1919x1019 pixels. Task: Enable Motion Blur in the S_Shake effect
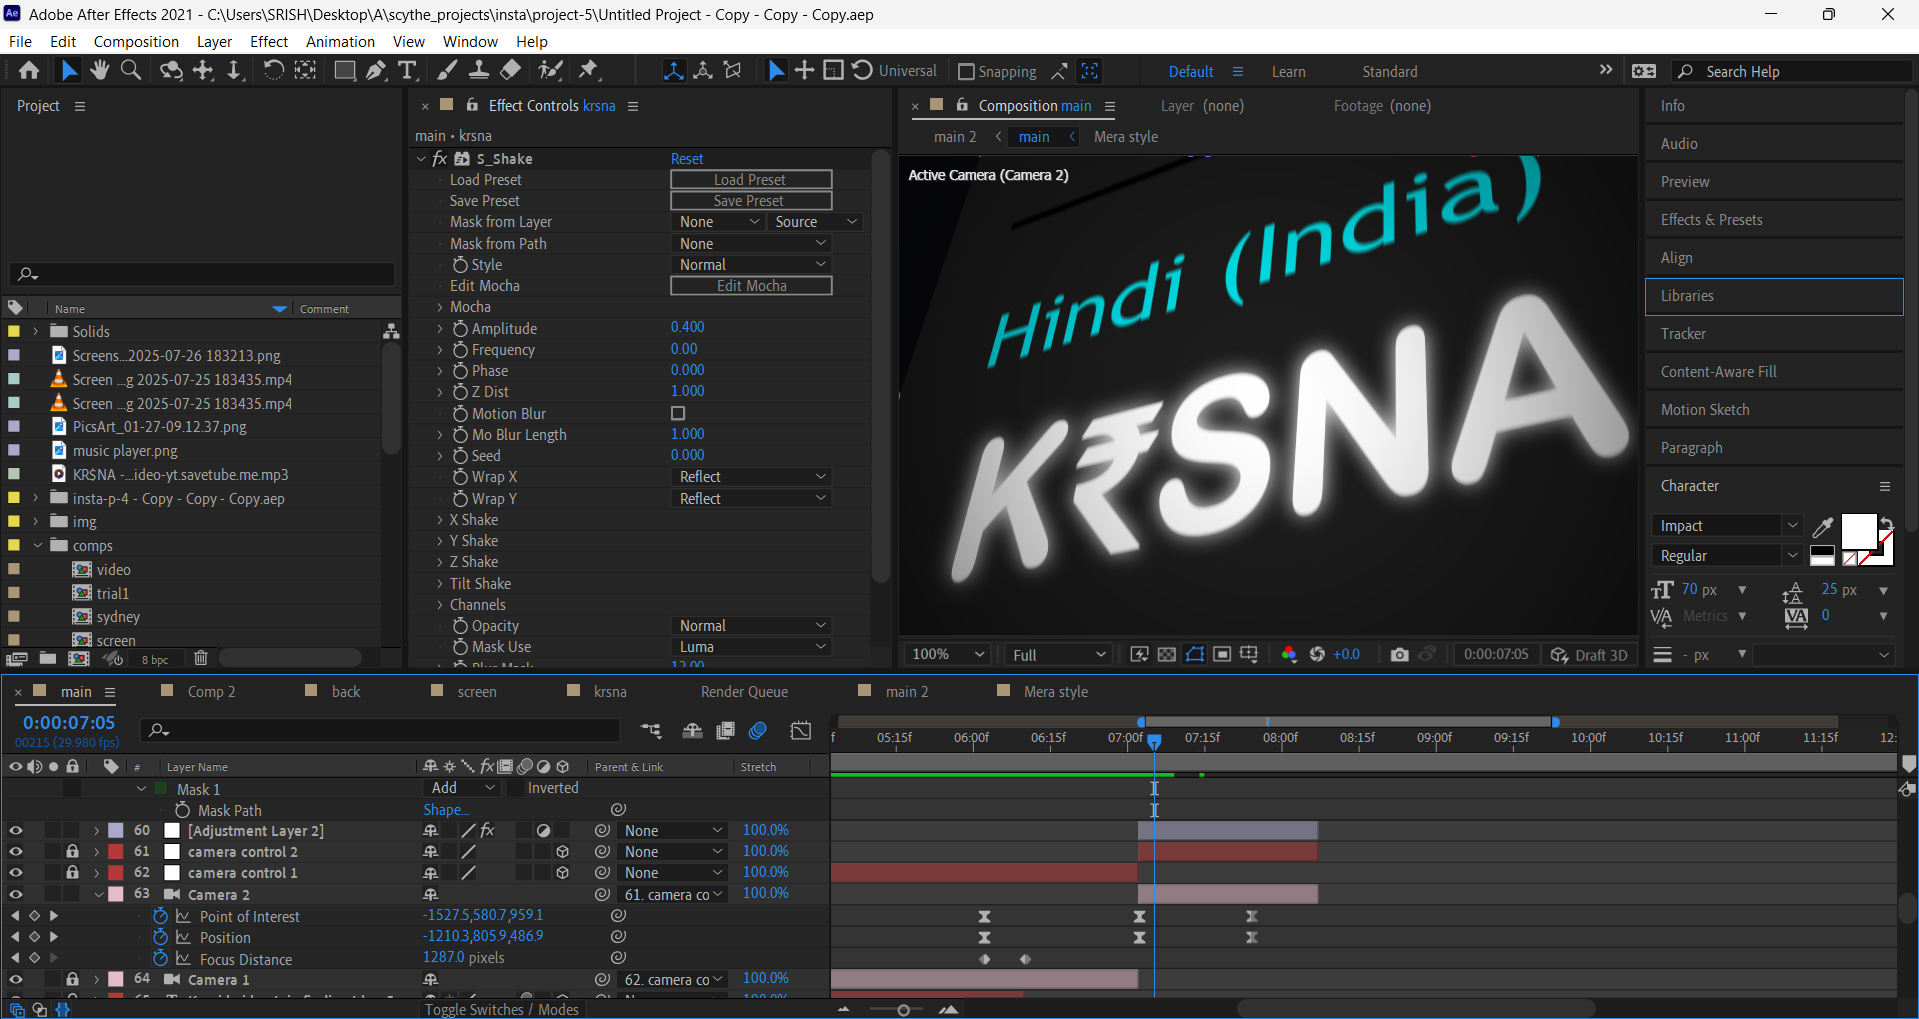pyautogui.click(x=678, y=413)
